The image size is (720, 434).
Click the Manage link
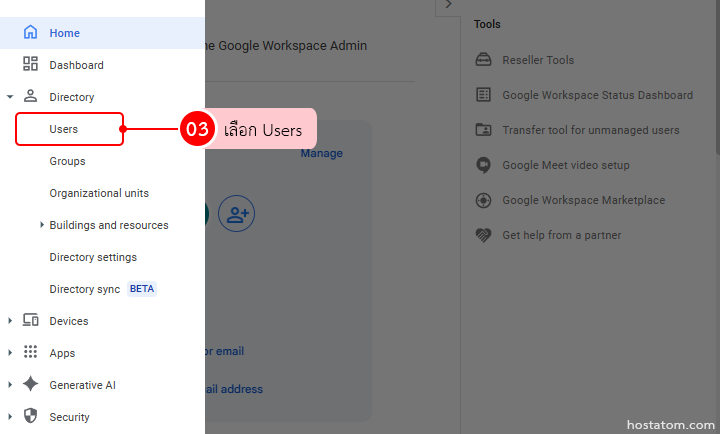tap(321, 153)
